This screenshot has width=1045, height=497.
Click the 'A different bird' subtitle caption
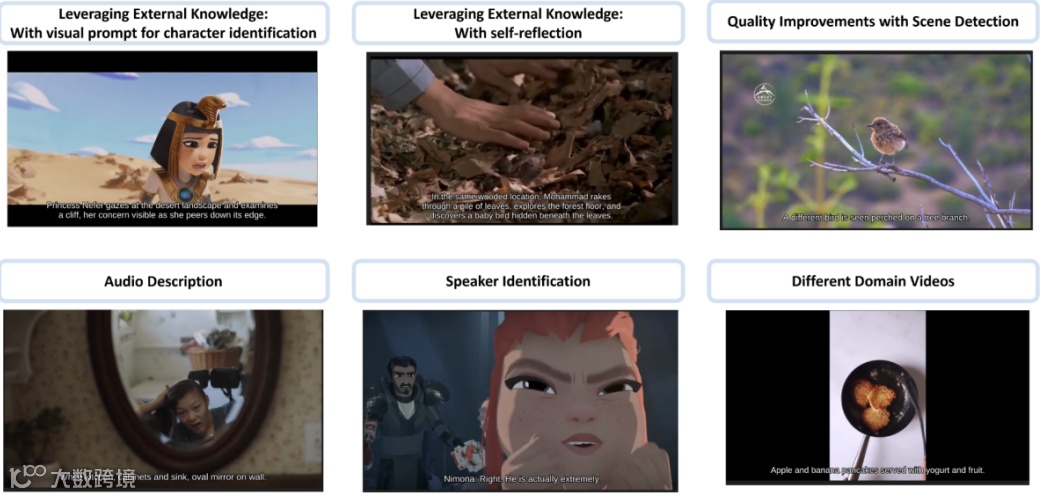point(875,217)
